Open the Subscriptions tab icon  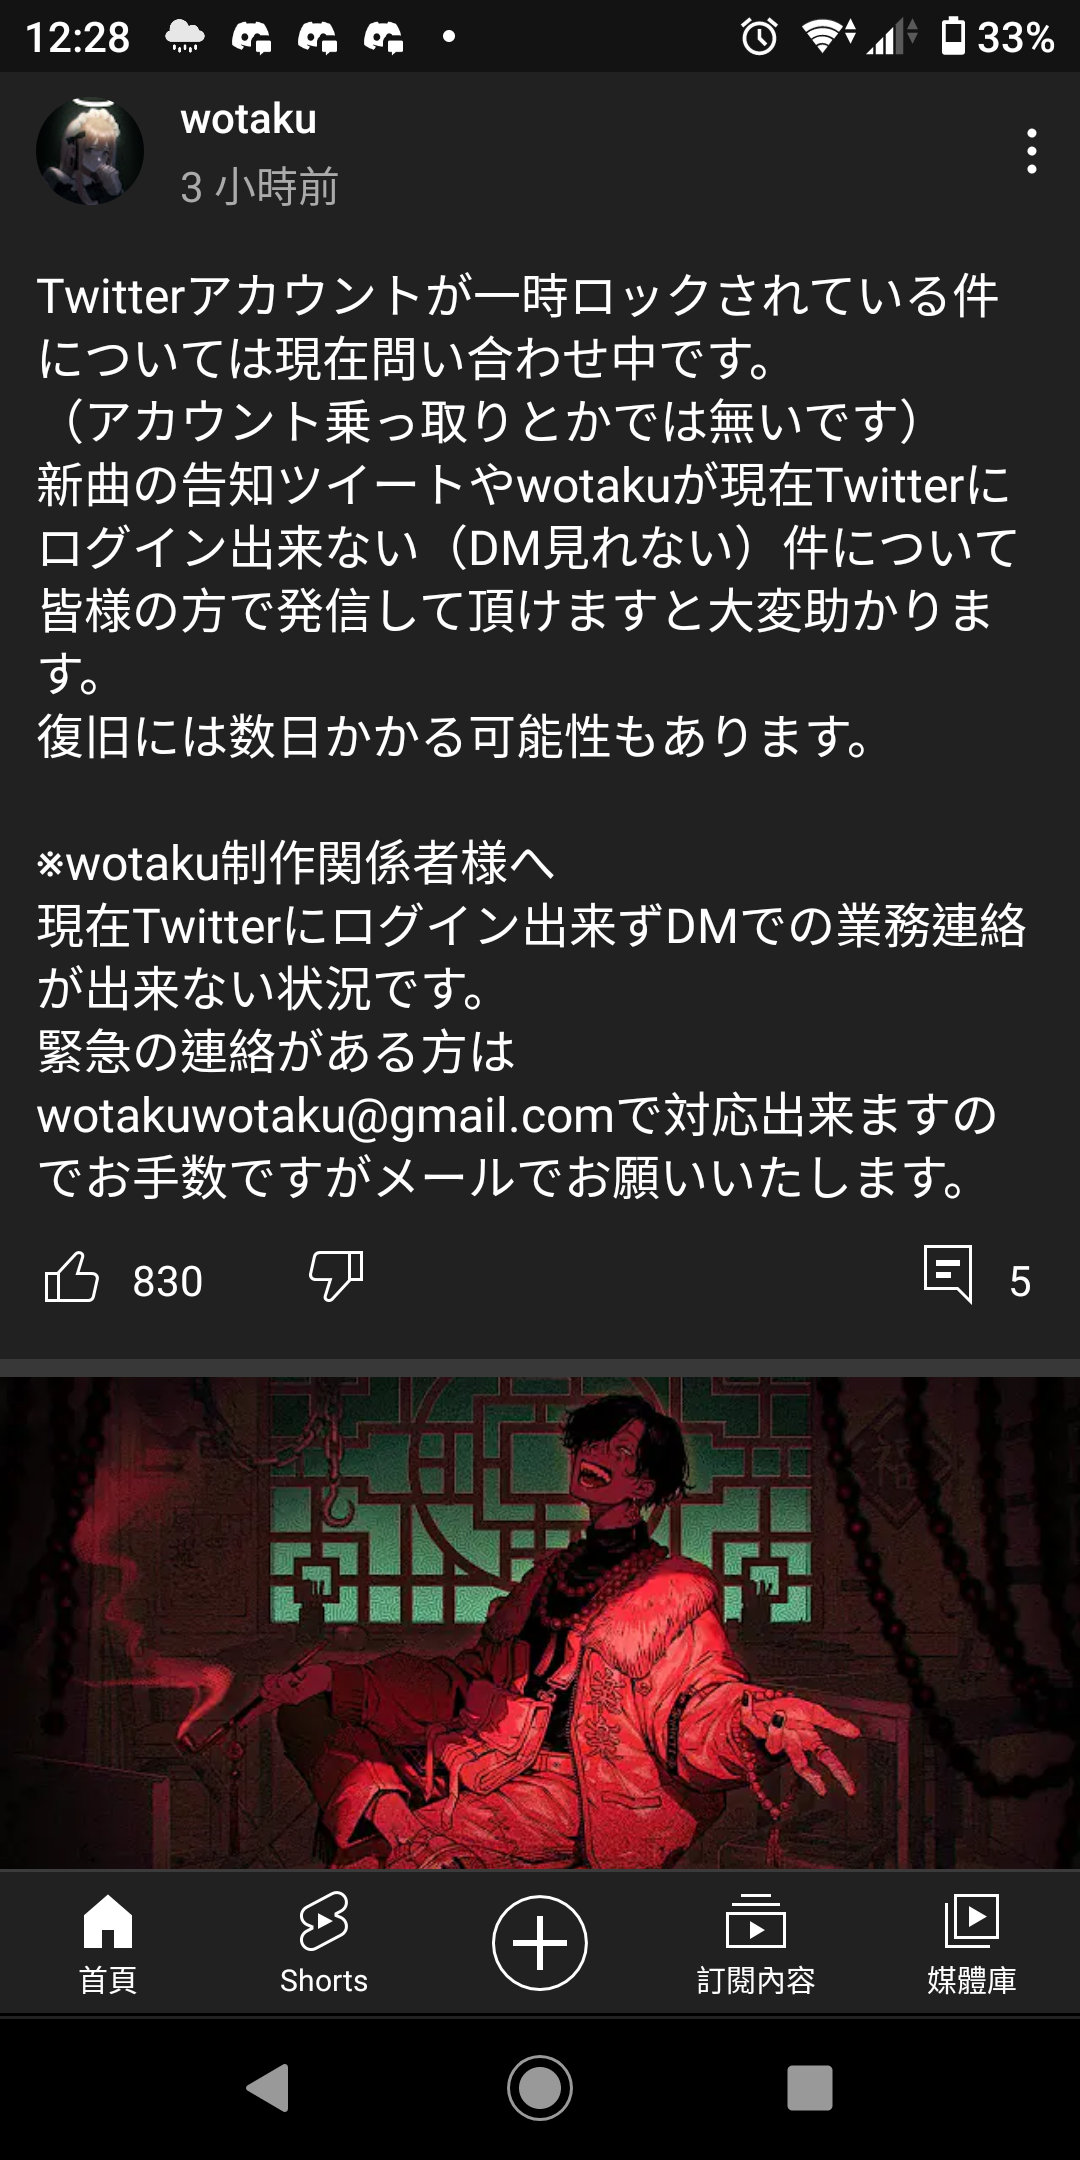[x=756, y=1920]
